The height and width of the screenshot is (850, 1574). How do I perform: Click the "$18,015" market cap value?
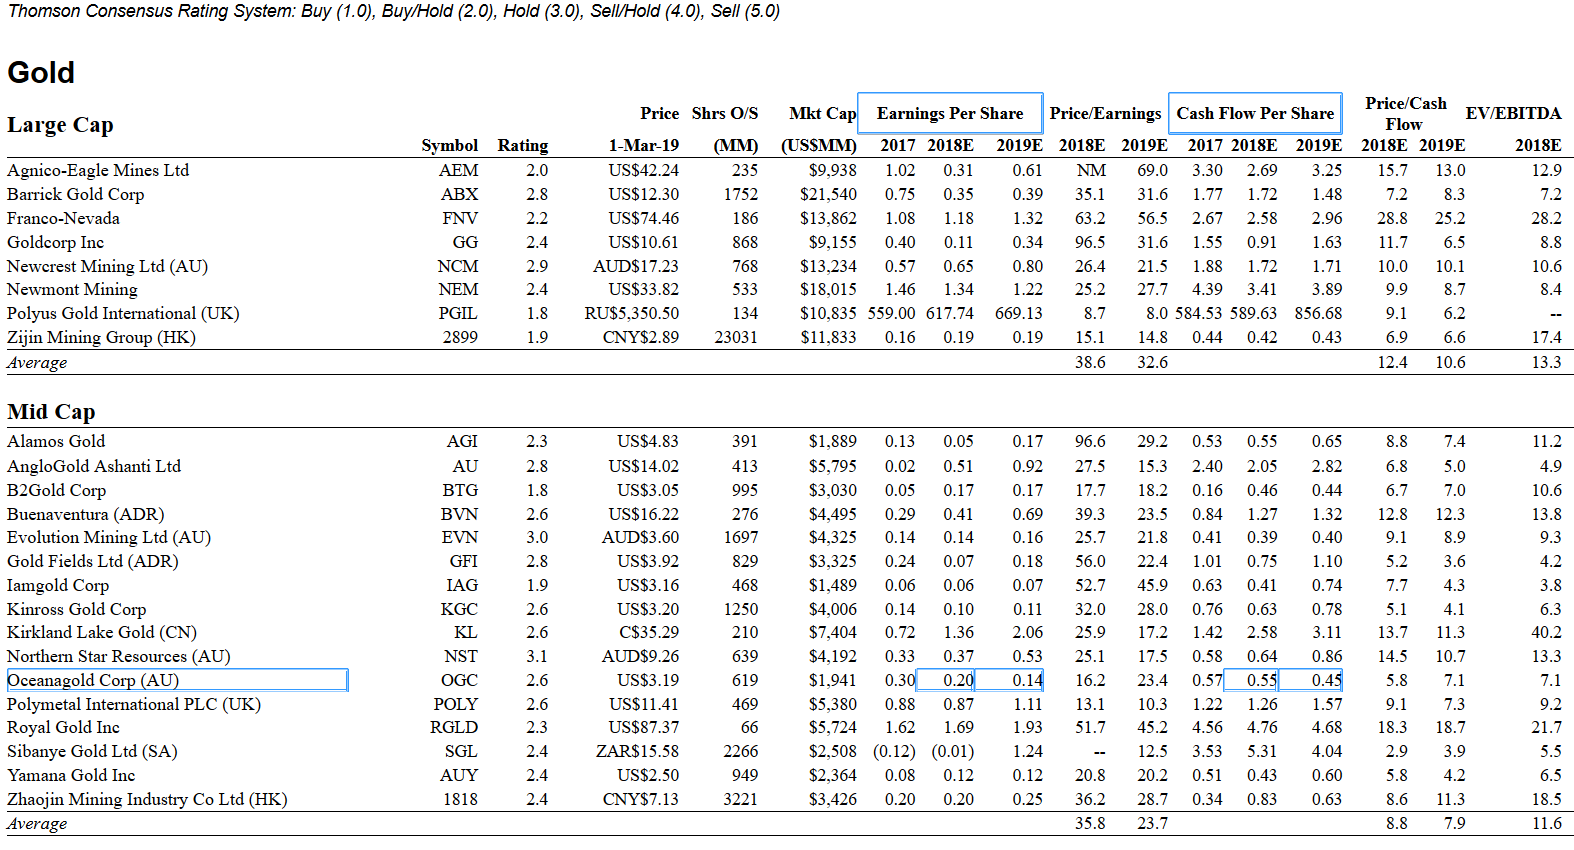pos(828,289)
